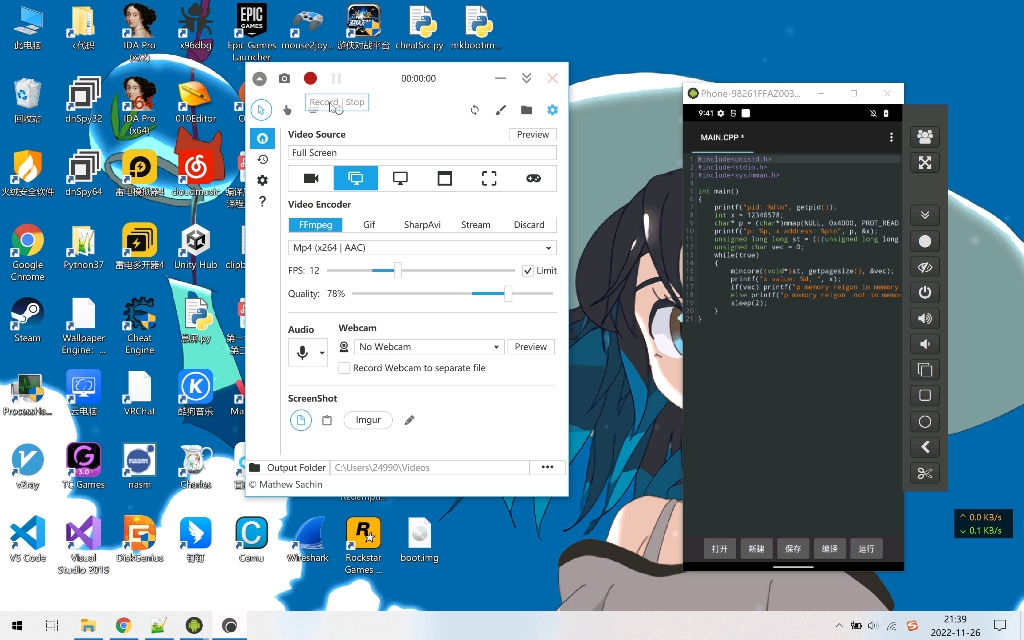Expand the double chevron in the phone sidebar
This screenshot has height=640, width=1024.
coord(925,215)
